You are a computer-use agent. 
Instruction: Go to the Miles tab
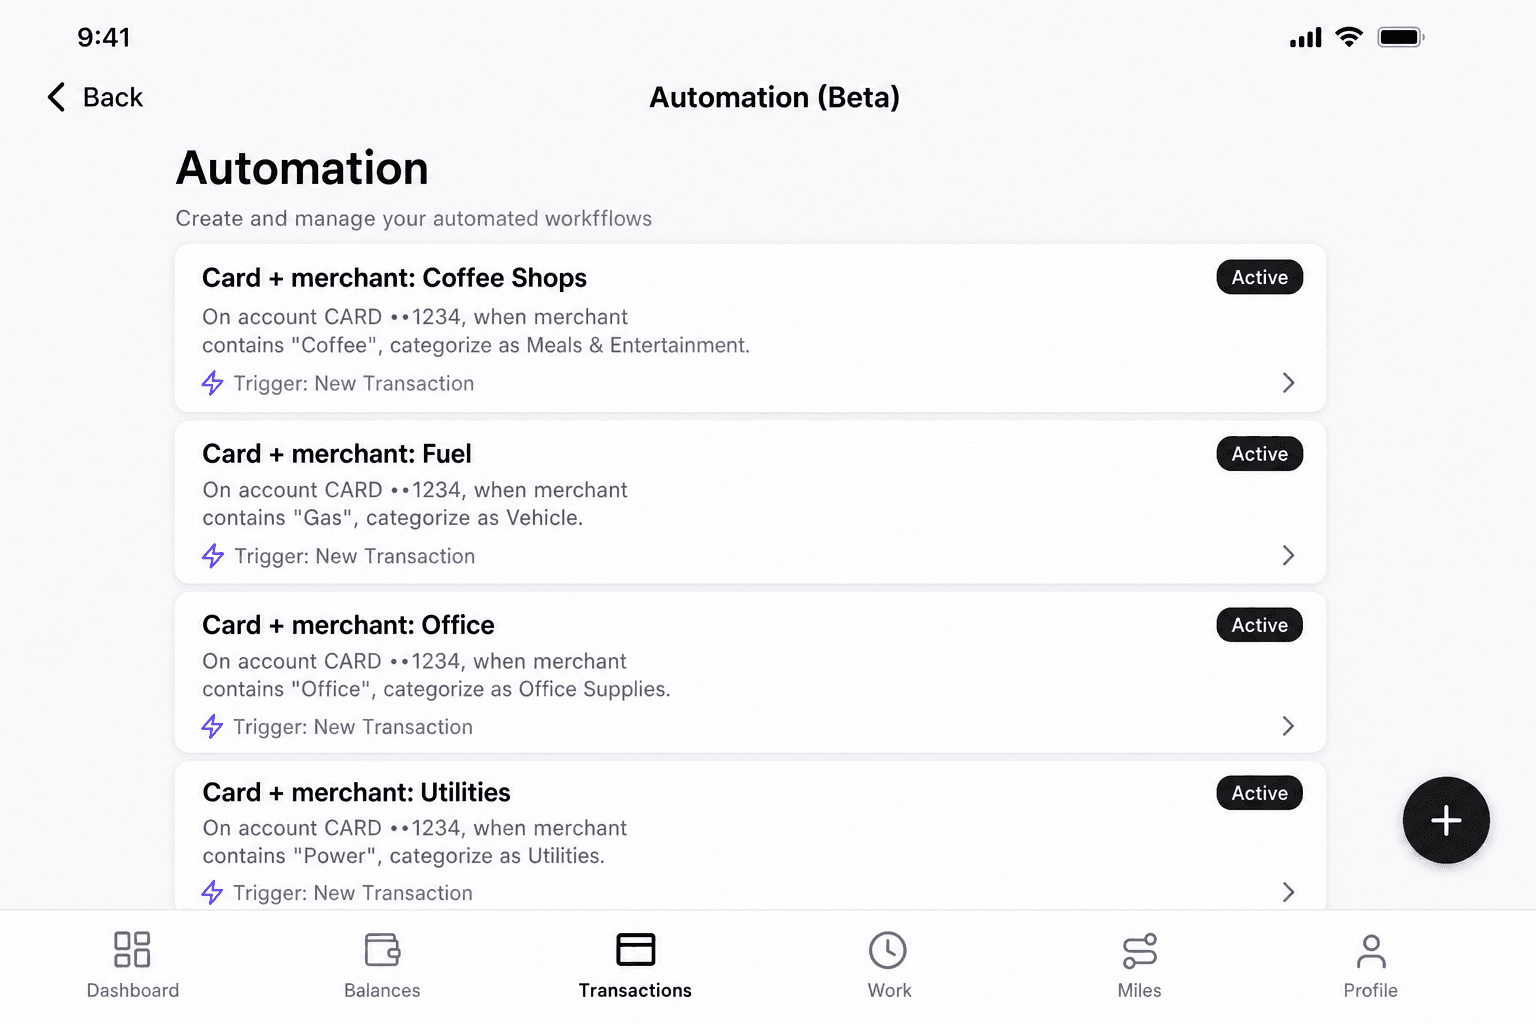pyautogui.click(x=1139, y=964)
